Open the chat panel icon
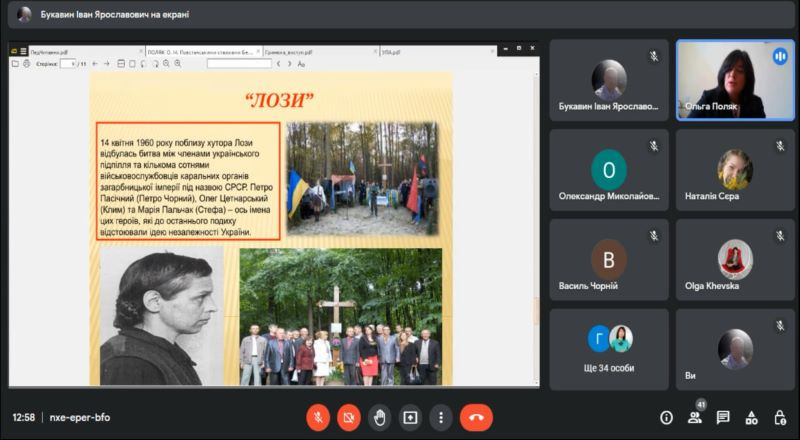This screenshot has width=800, height=440. [723, 418]
